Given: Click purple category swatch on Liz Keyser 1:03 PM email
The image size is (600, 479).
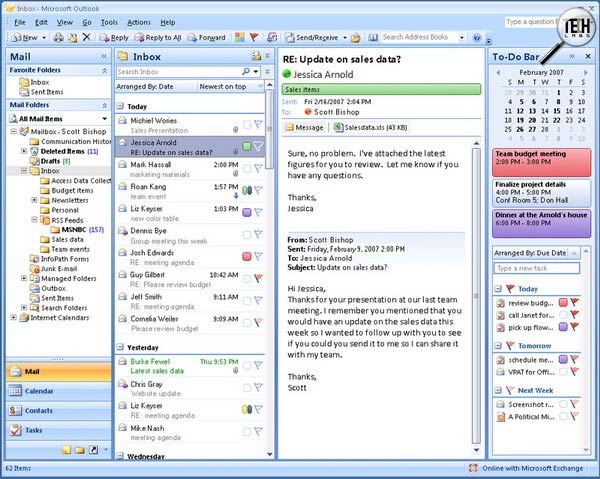Looking at the screenshot, I should click(247, 212).
